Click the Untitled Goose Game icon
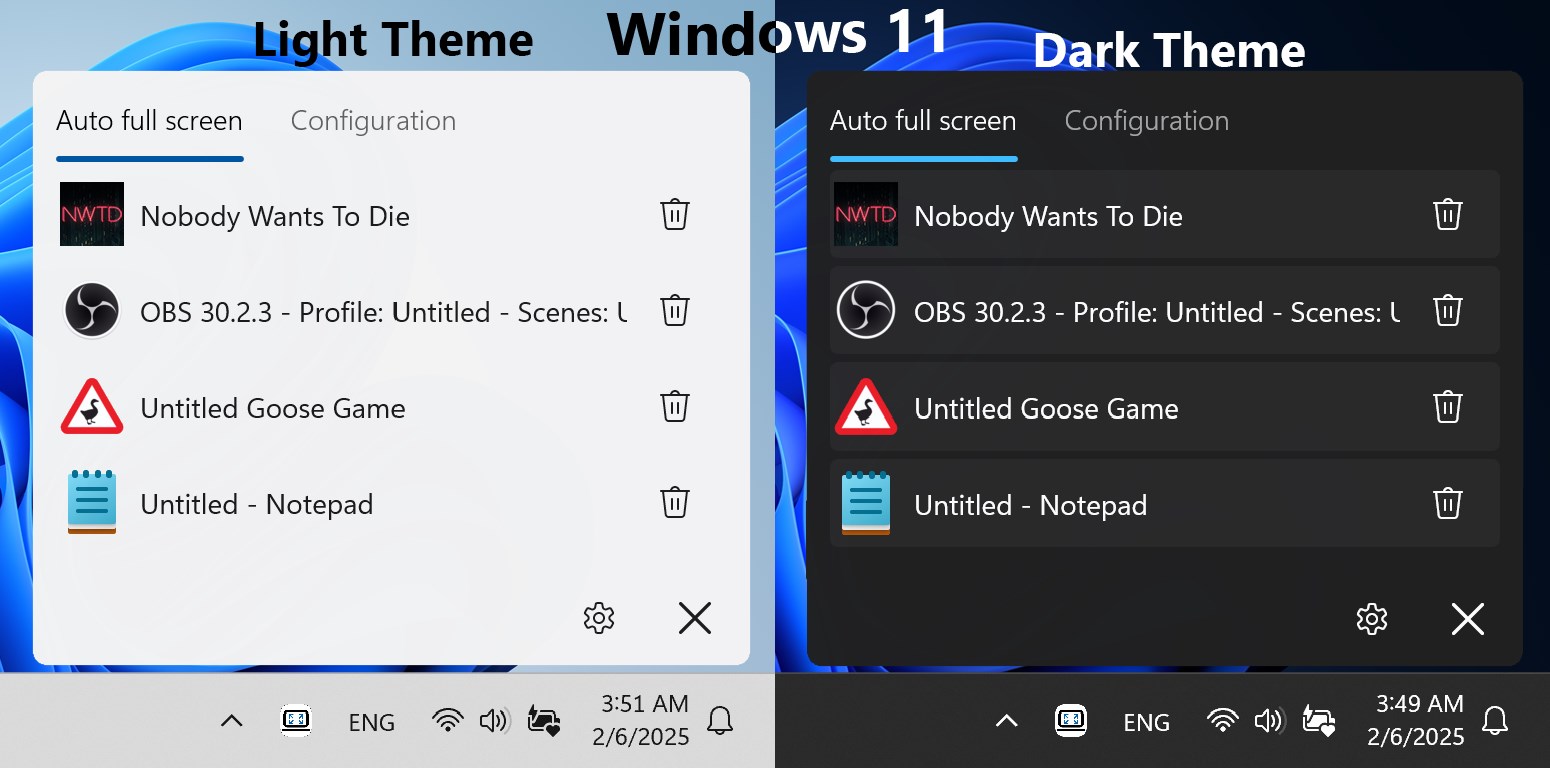 click(92, 407)
